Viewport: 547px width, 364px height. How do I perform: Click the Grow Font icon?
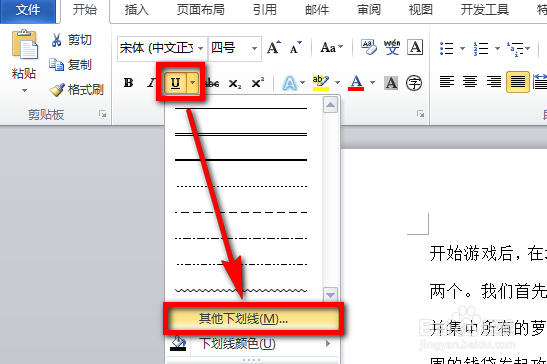click(274, 47)
